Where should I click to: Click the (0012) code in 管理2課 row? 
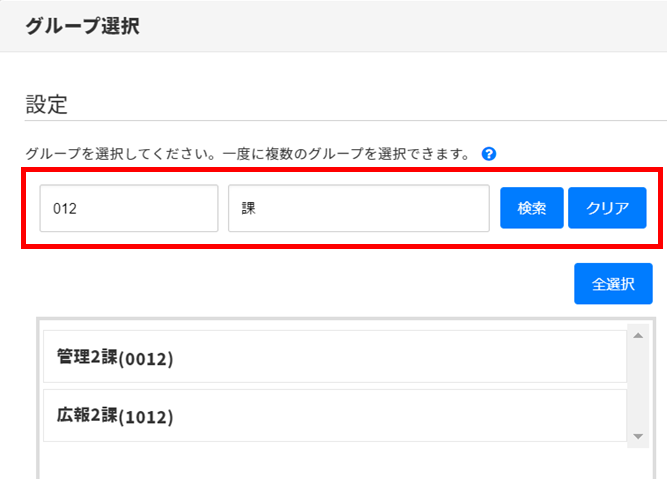[x=146, y=358]
